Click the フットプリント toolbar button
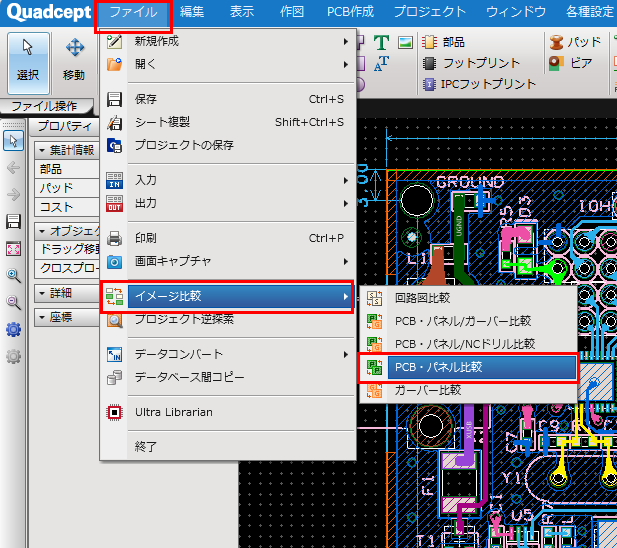Image resolution: width=617 pixels, height=548 pixels. coord(471,63)
